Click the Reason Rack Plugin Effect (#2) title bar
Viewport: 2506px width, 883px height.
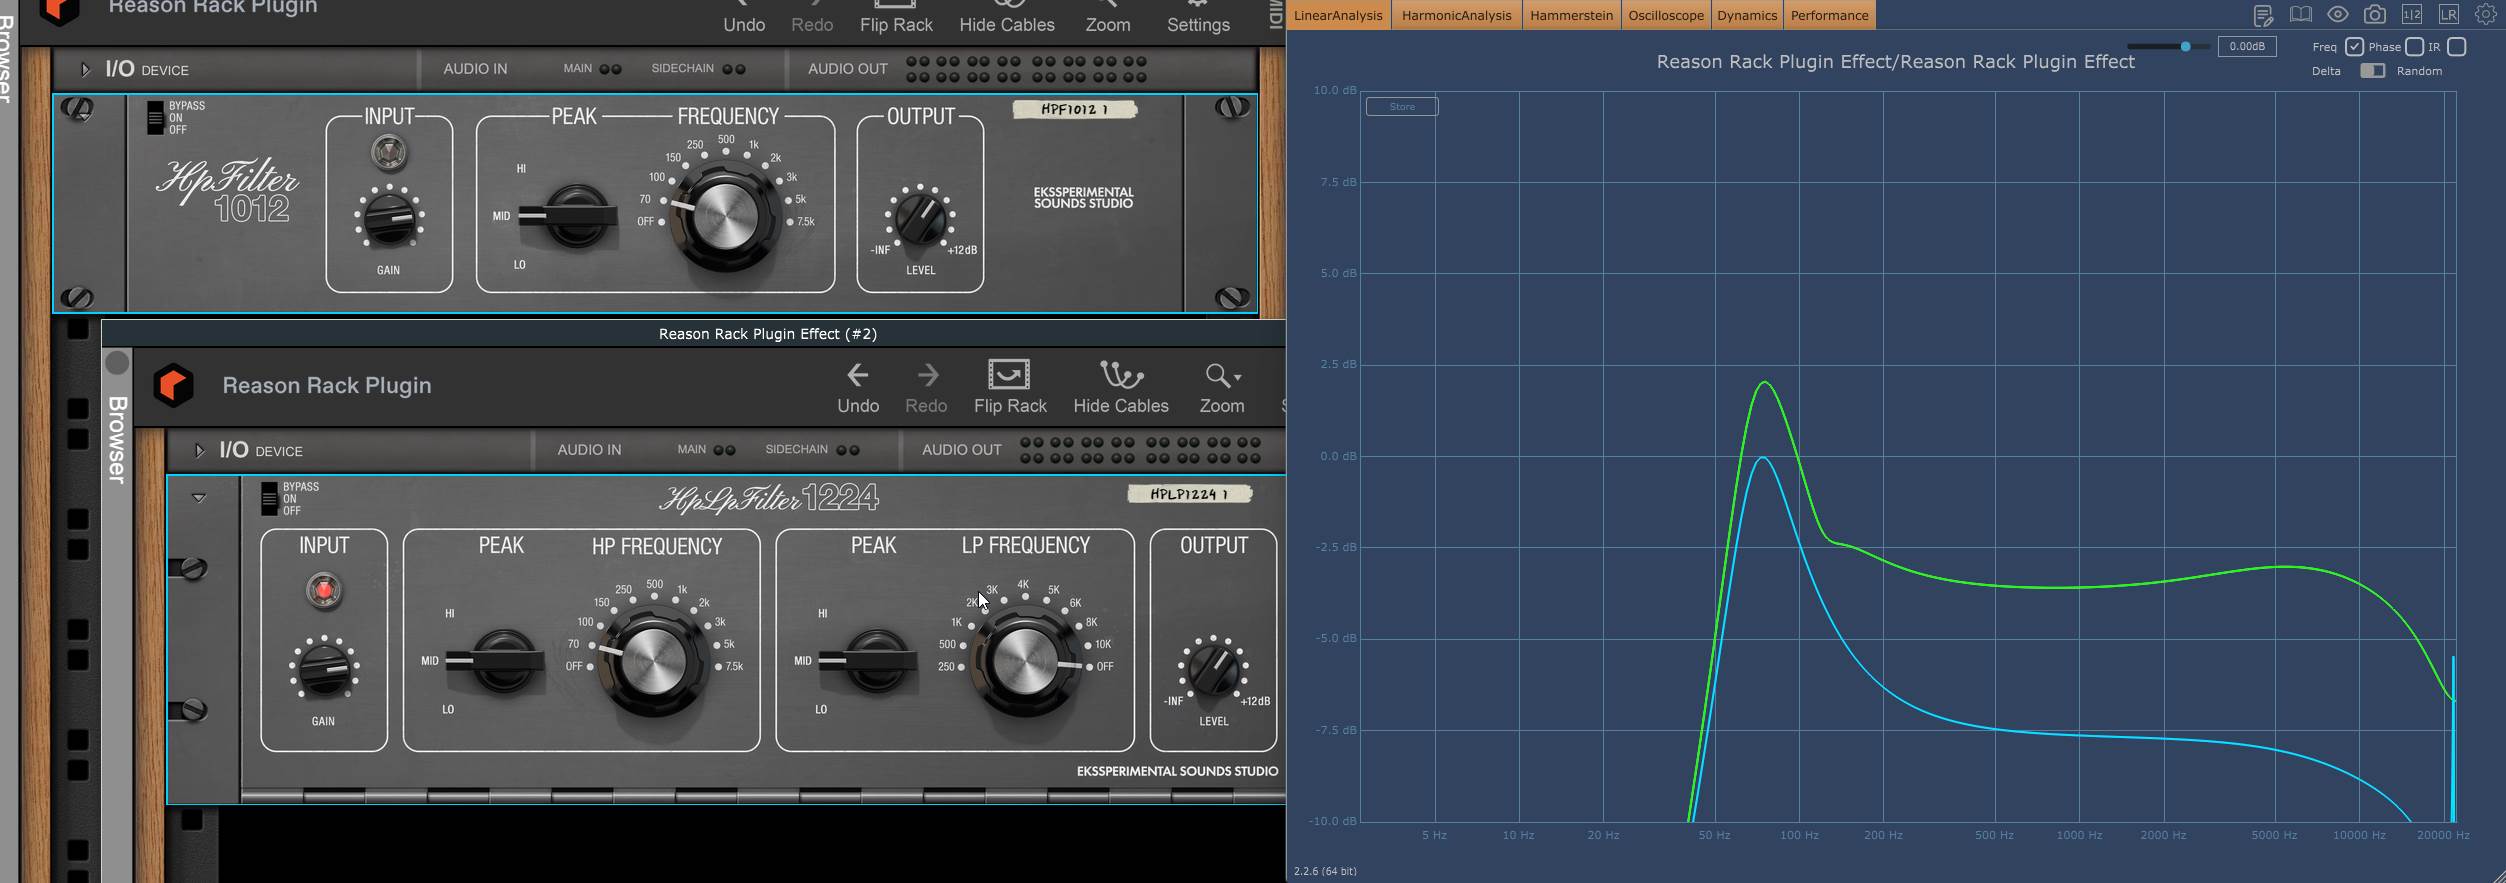[x=768, y=333]
